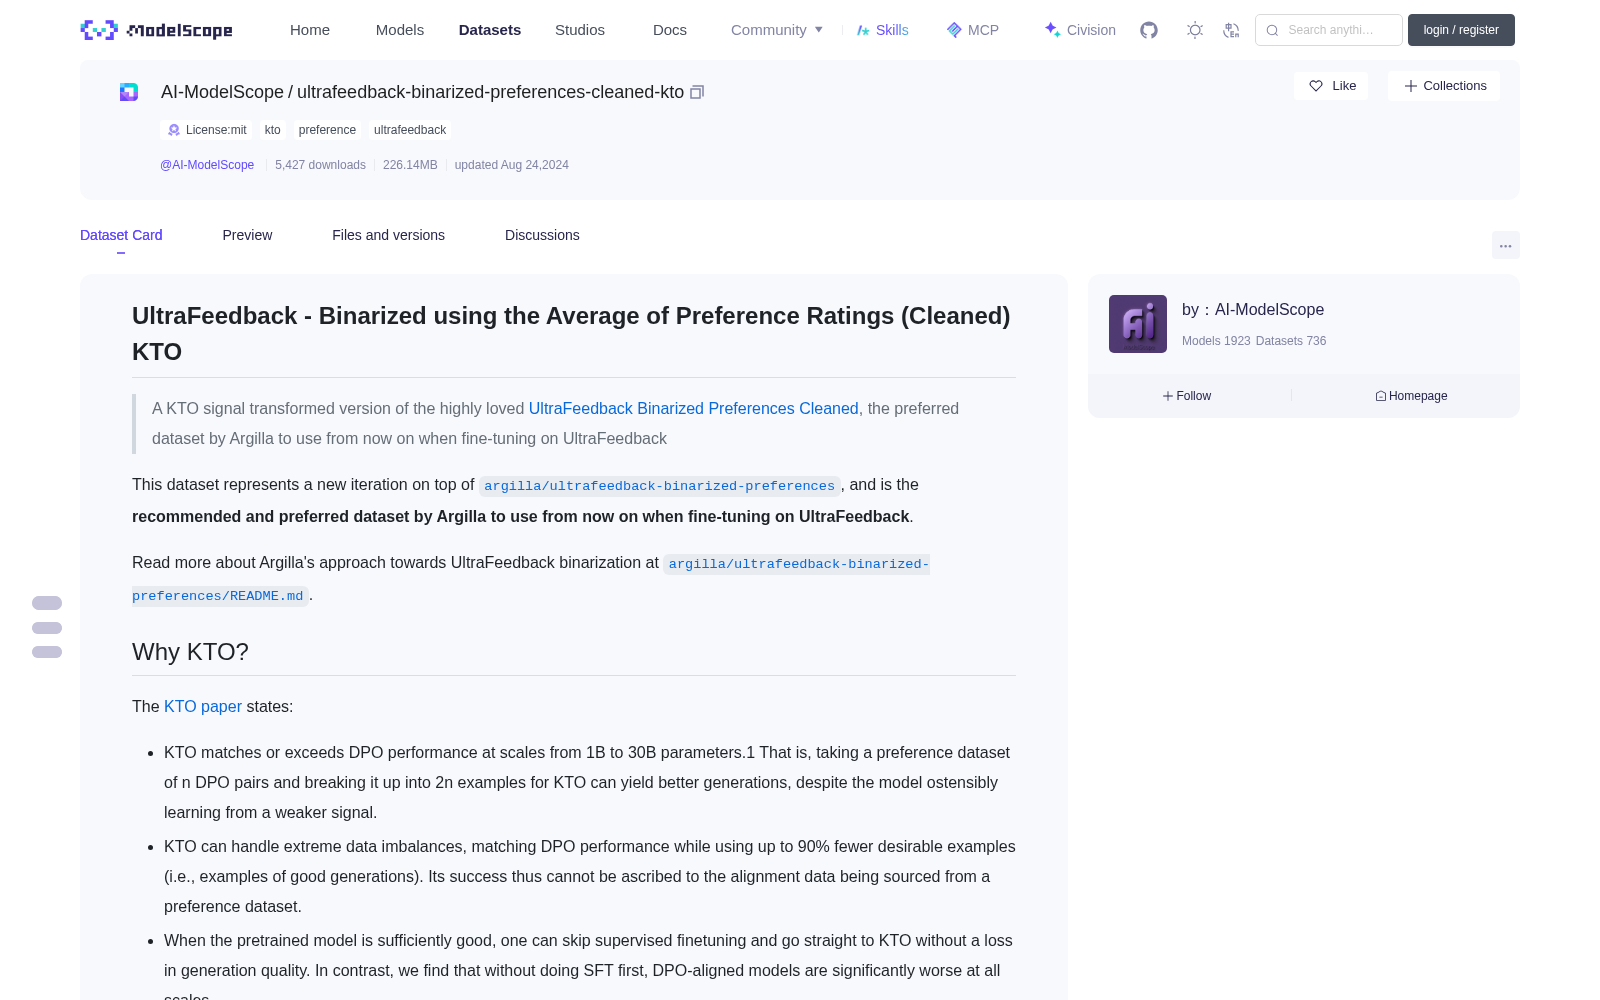1600x1000 pixels.
Task: Click the MCP diamond icon
Action: click(954, 30)
